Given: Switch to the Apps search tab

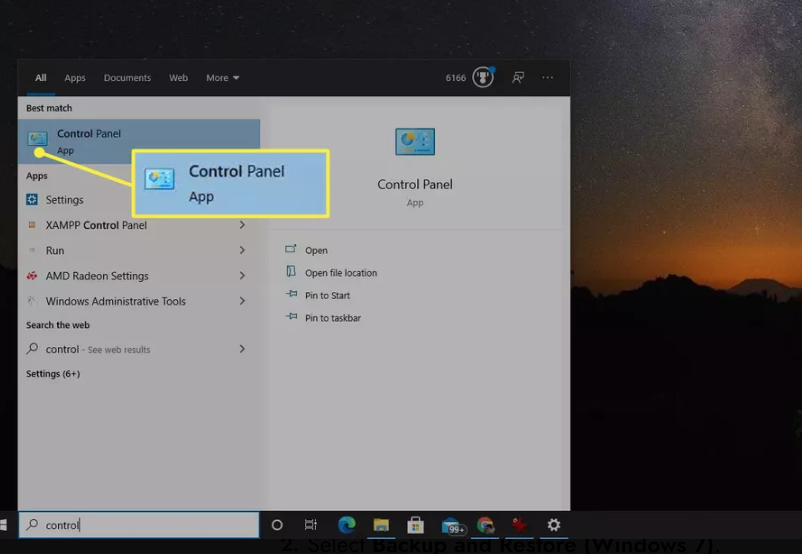Looking at the screenshot, I should point(75,78).
